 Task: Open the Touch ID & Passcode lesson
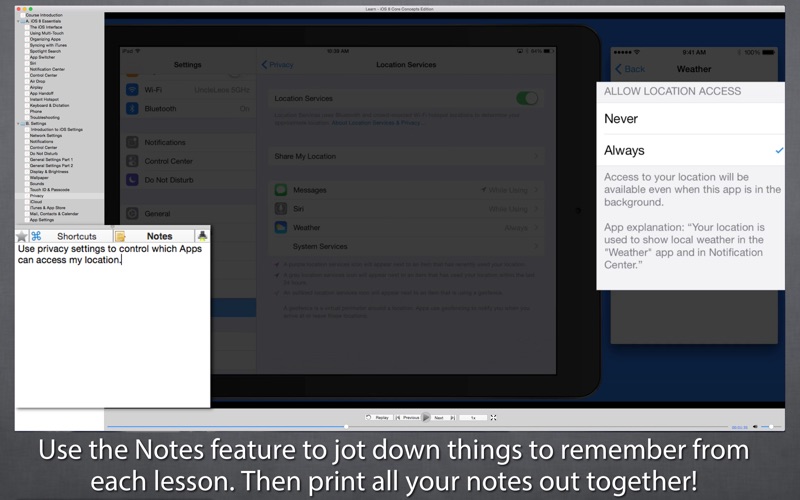(49, 190)
